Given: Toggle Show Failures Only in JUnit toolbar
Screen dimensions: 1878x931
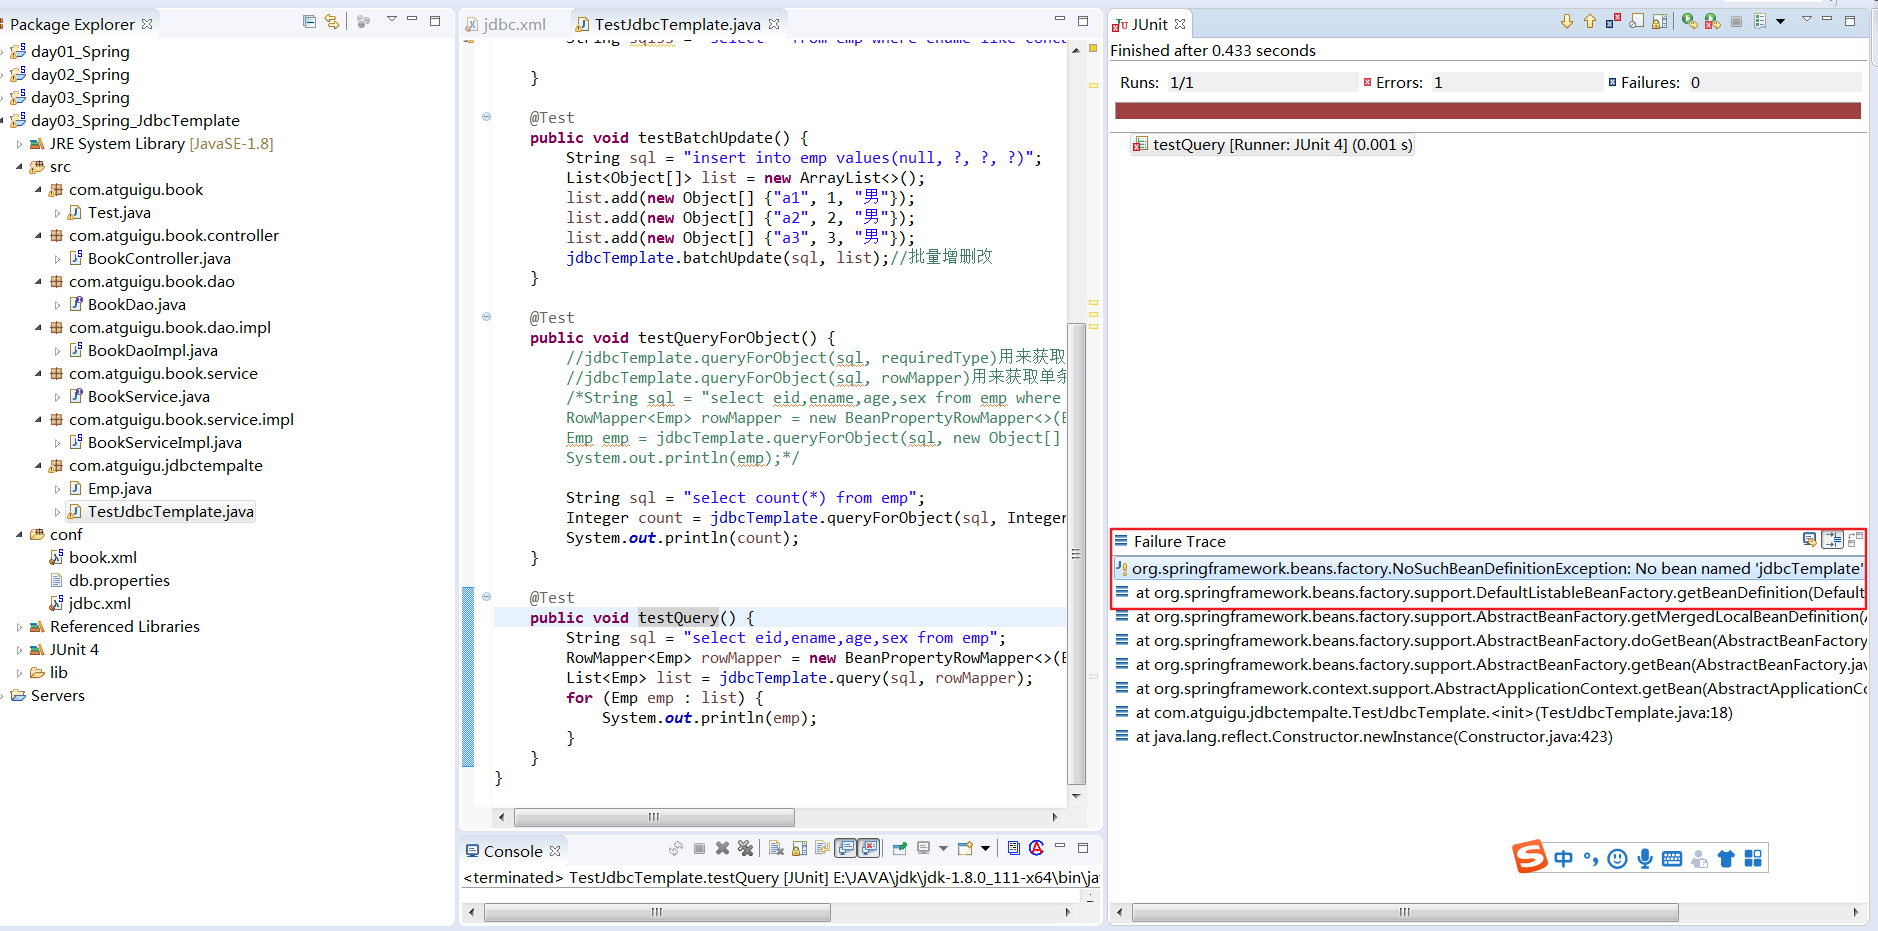Looking at the screenshot, I should pyautogui.click(x=1613, y=22).
